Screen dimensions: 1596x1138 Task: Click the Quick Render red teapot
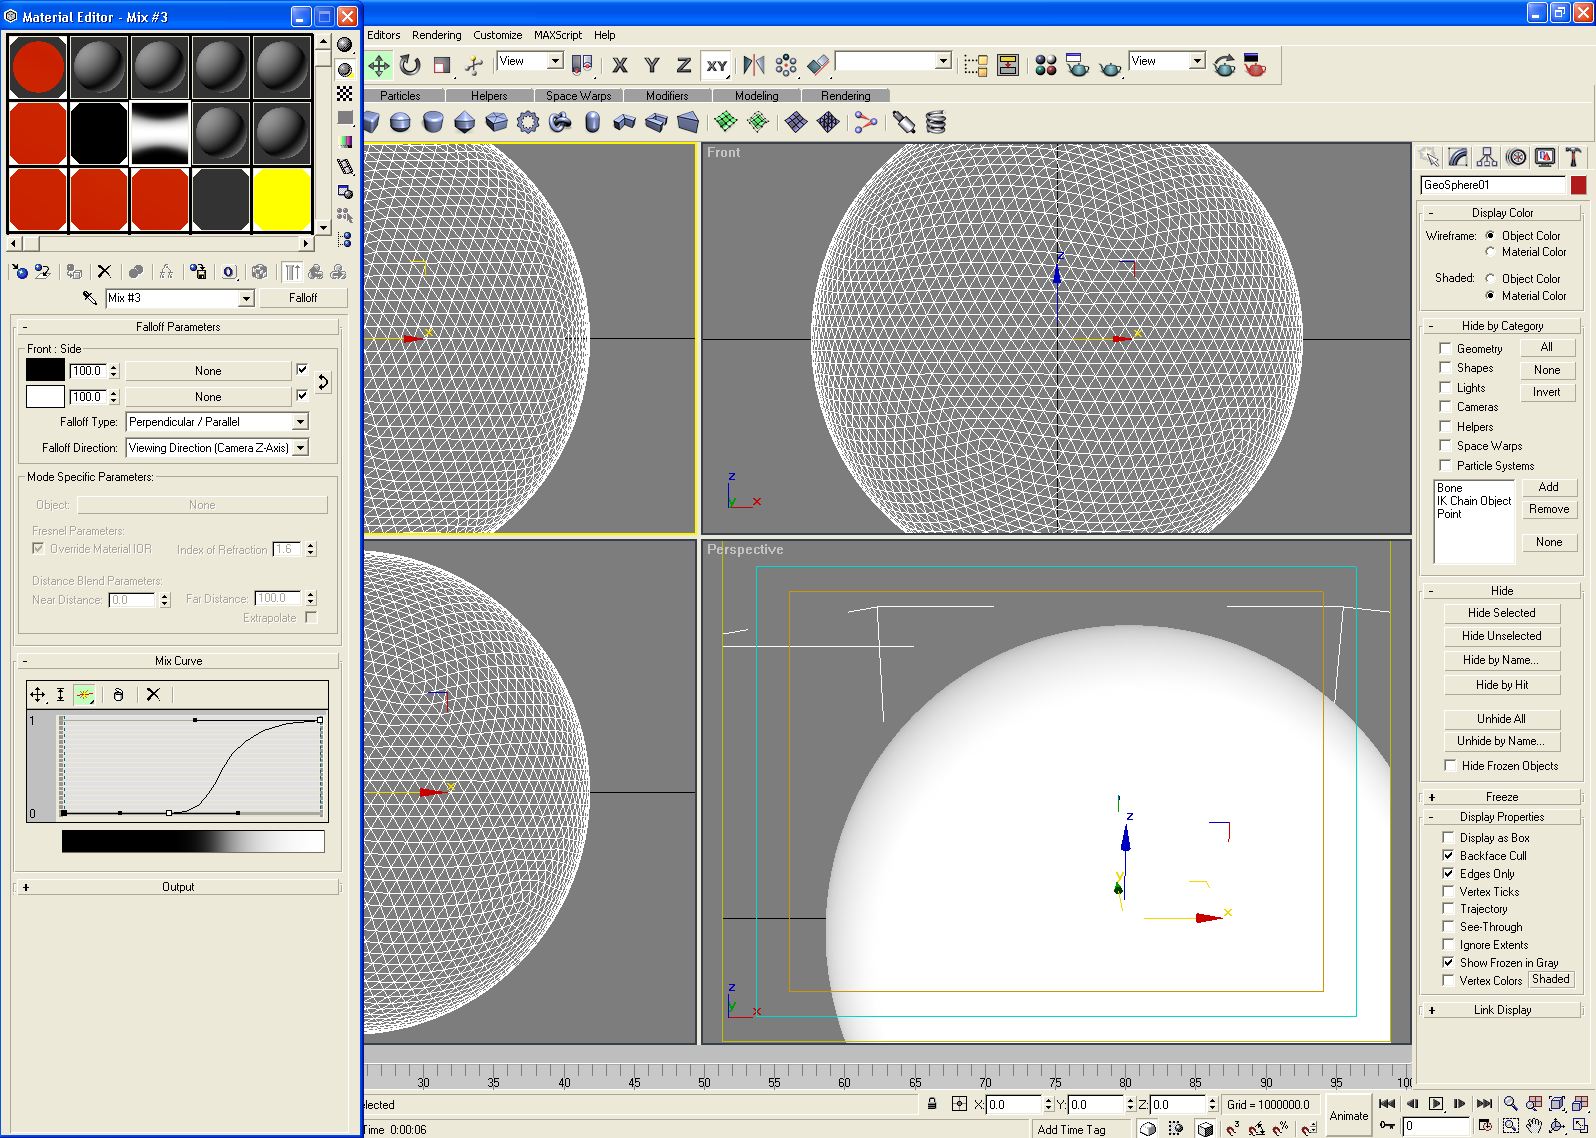(1255, 66)
